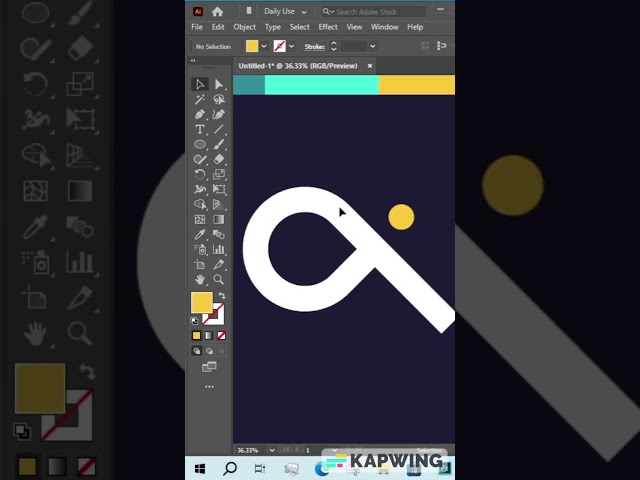The width and height of the screenshot is (640, 480).
Task: Open the View menu
Action: [x=354, y=27]
